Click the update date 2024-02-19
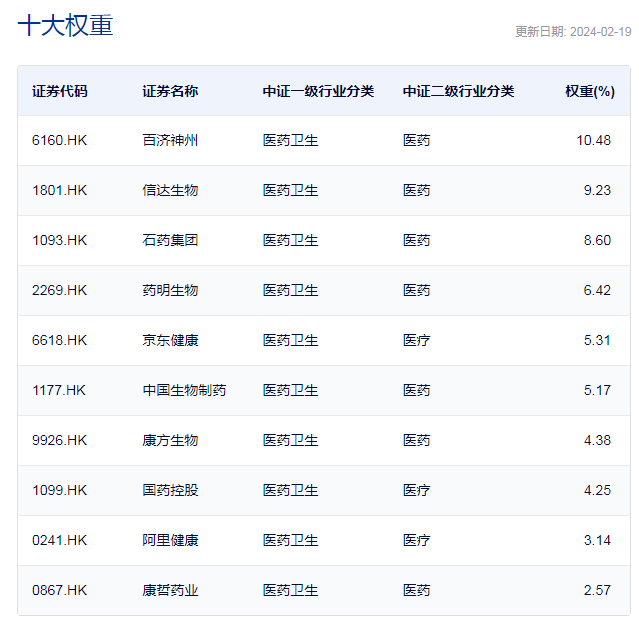Viewport: 639px width, 626px height. coord(601,32)
